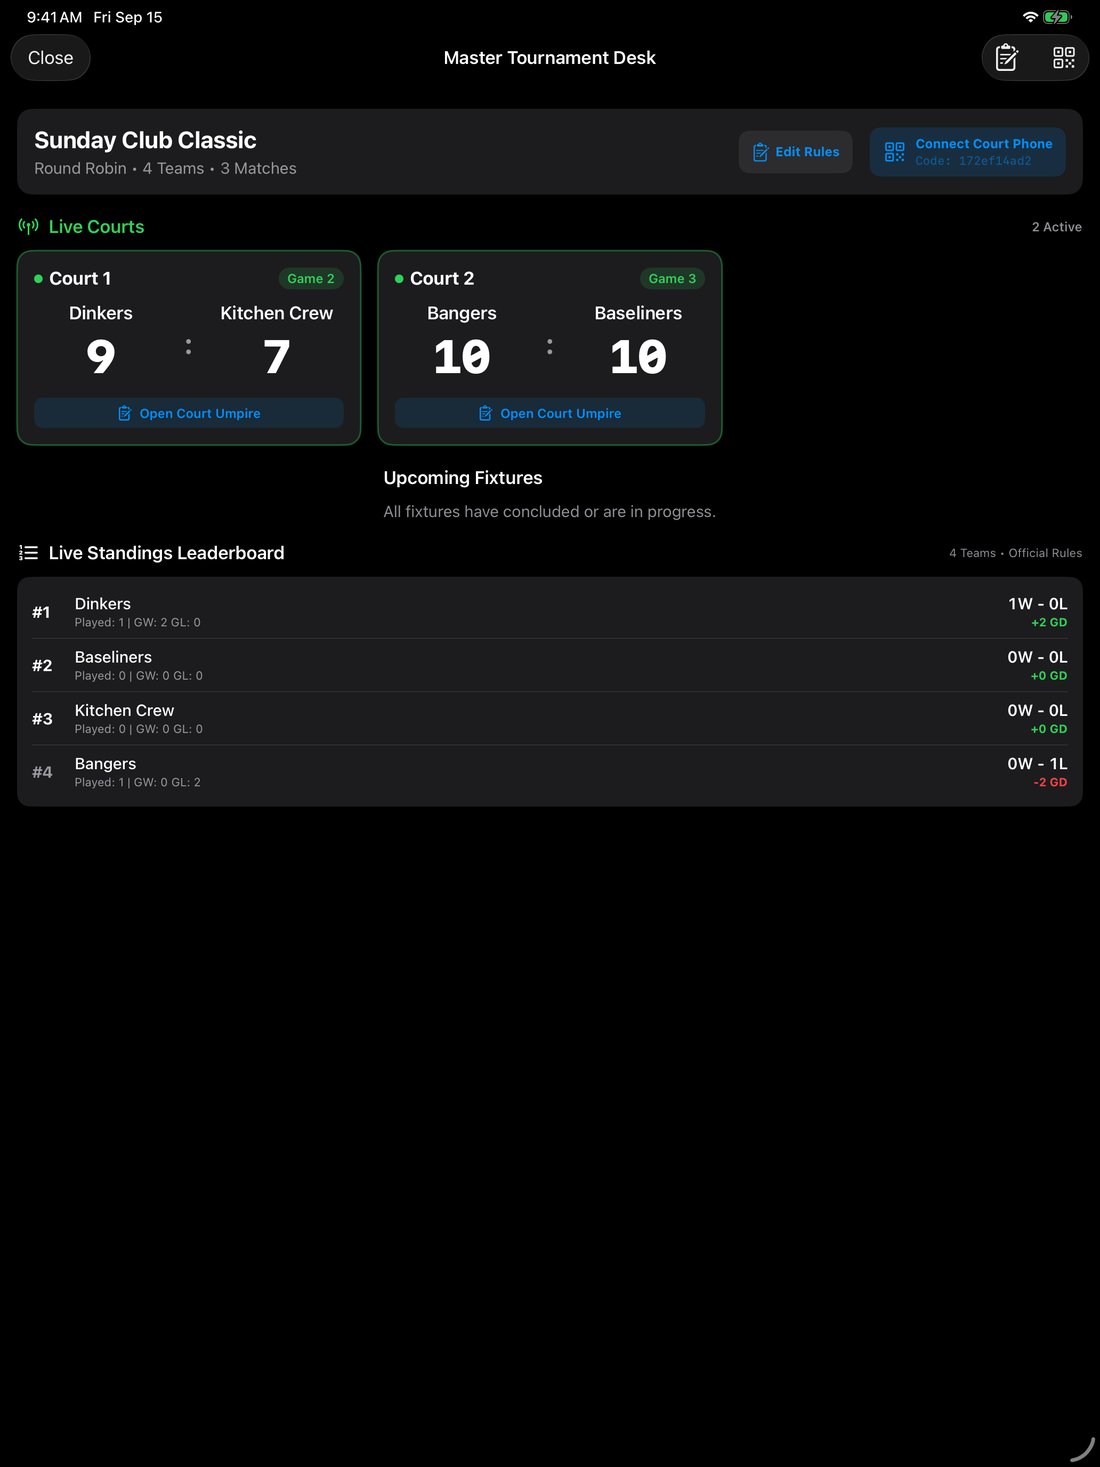Click the Upcoming Fixtures heading
The image size is (1100, 1467).
pyautogui.click(x=463, y=478)
